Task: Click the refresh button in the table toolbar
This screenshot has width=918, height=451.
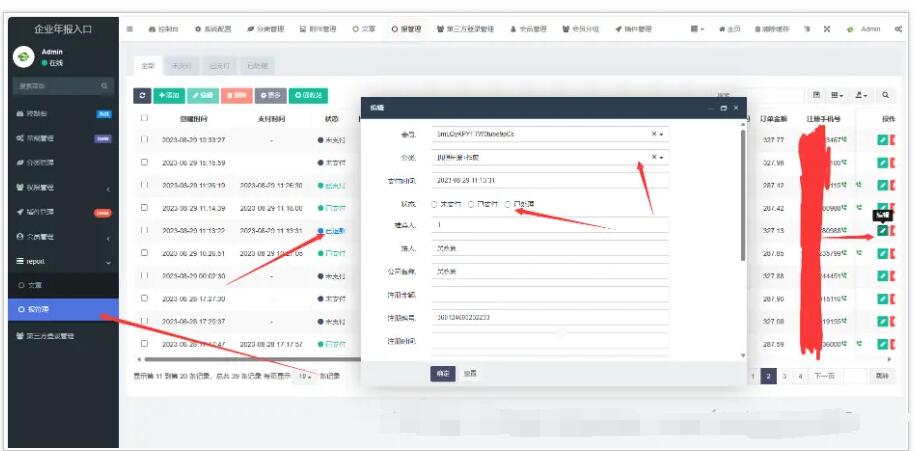Action: (142, 95)
